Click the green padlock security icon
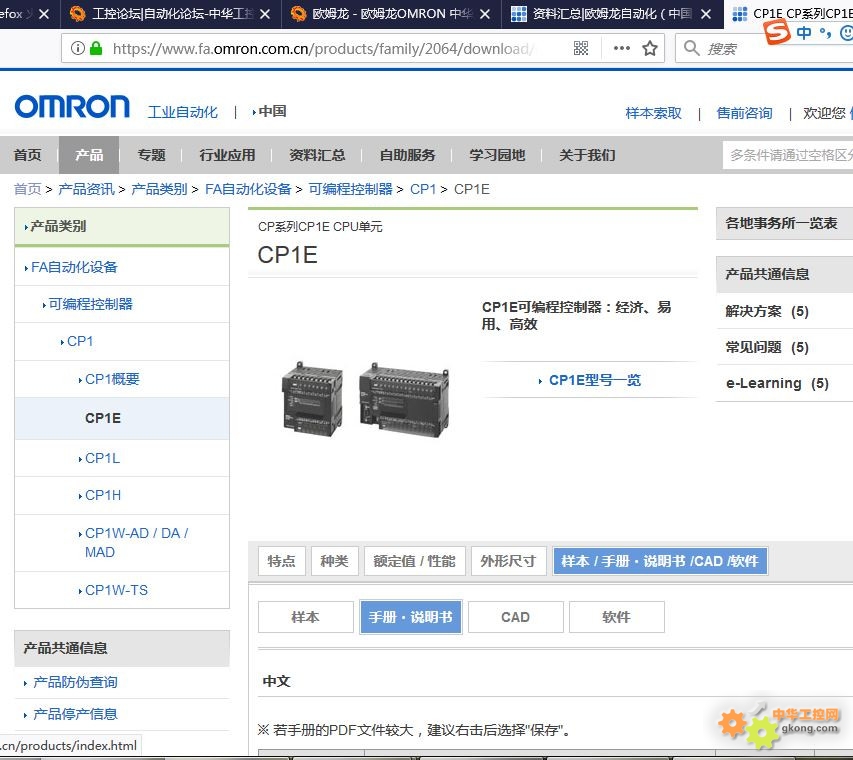 (96, 48)
